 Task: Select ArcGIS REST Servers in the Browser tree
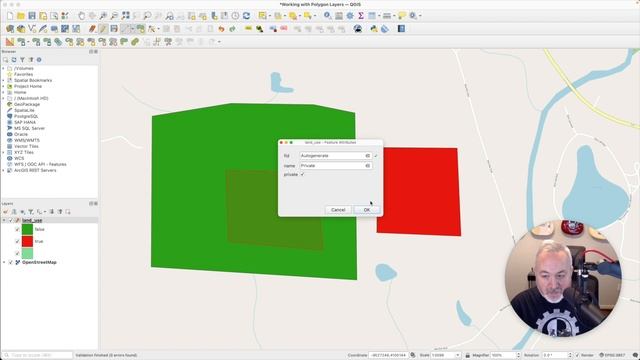[x=35, y=170]
